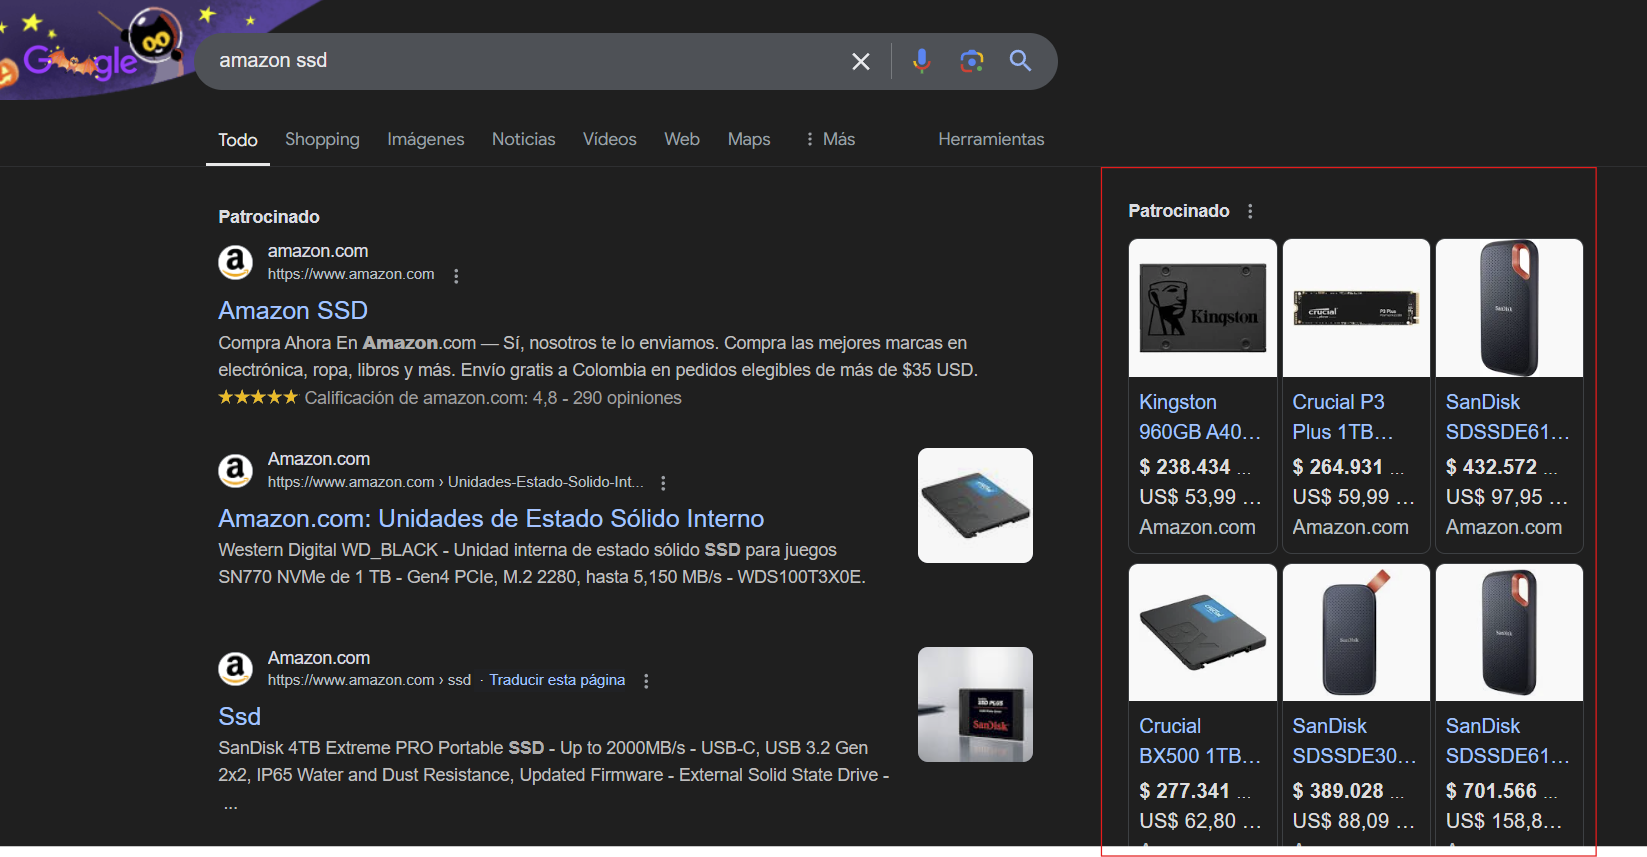Open Herramientas search tools
The image size is (1647, 857).
(990, 139)
